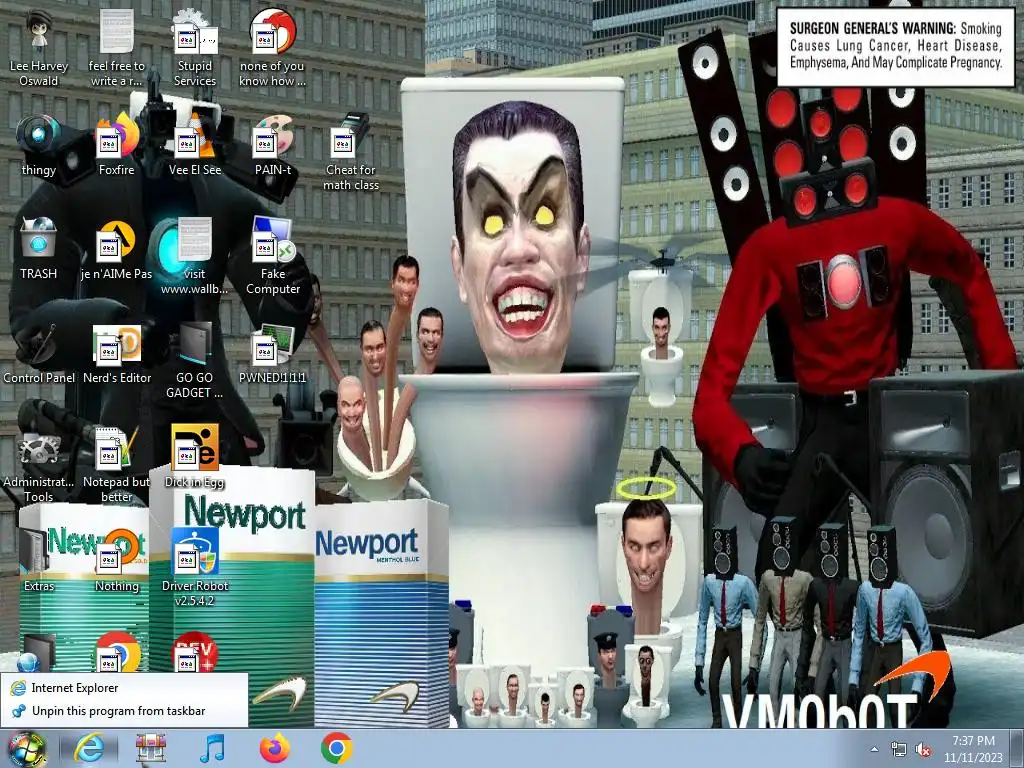This screenshot has width=1024, height=768.
Task: Select the Dick in Egg shortcut
Action: [x=195, y=457]
